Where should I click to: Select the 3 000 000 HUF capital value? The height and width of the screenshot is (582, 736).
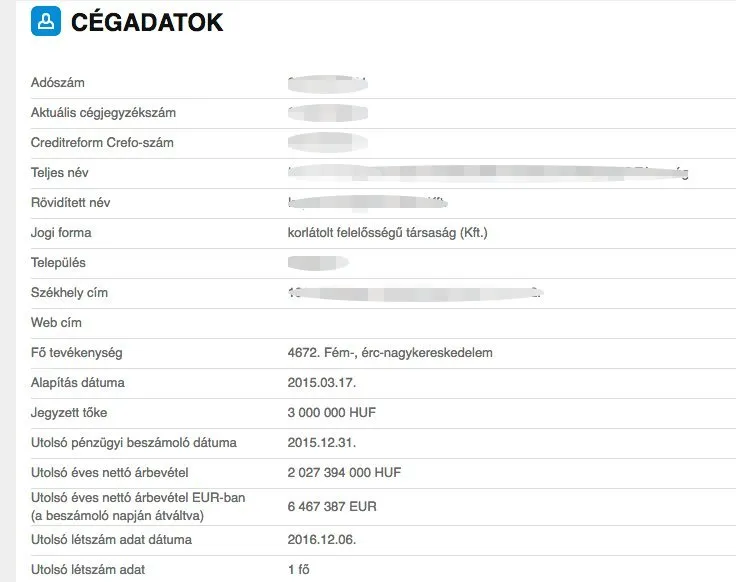click(332, 413)
